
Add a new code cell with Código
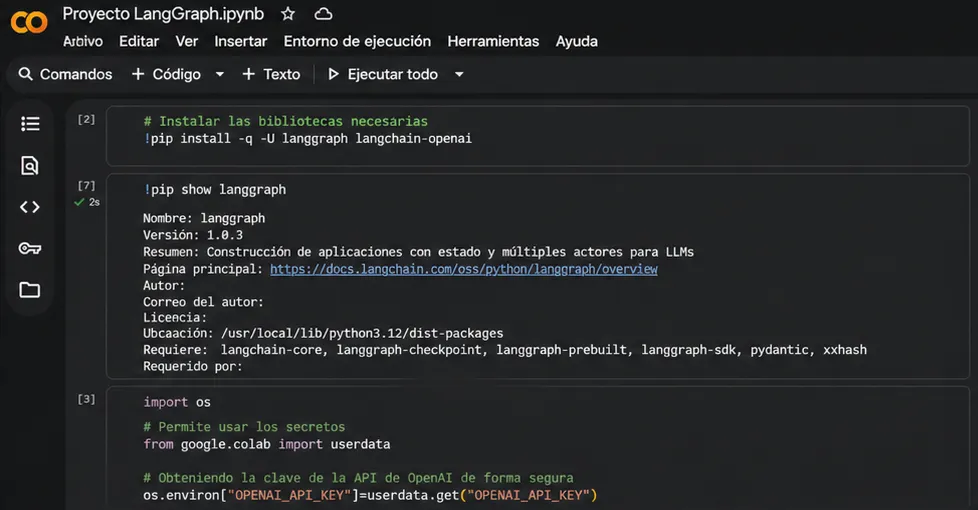click(167, 74)
